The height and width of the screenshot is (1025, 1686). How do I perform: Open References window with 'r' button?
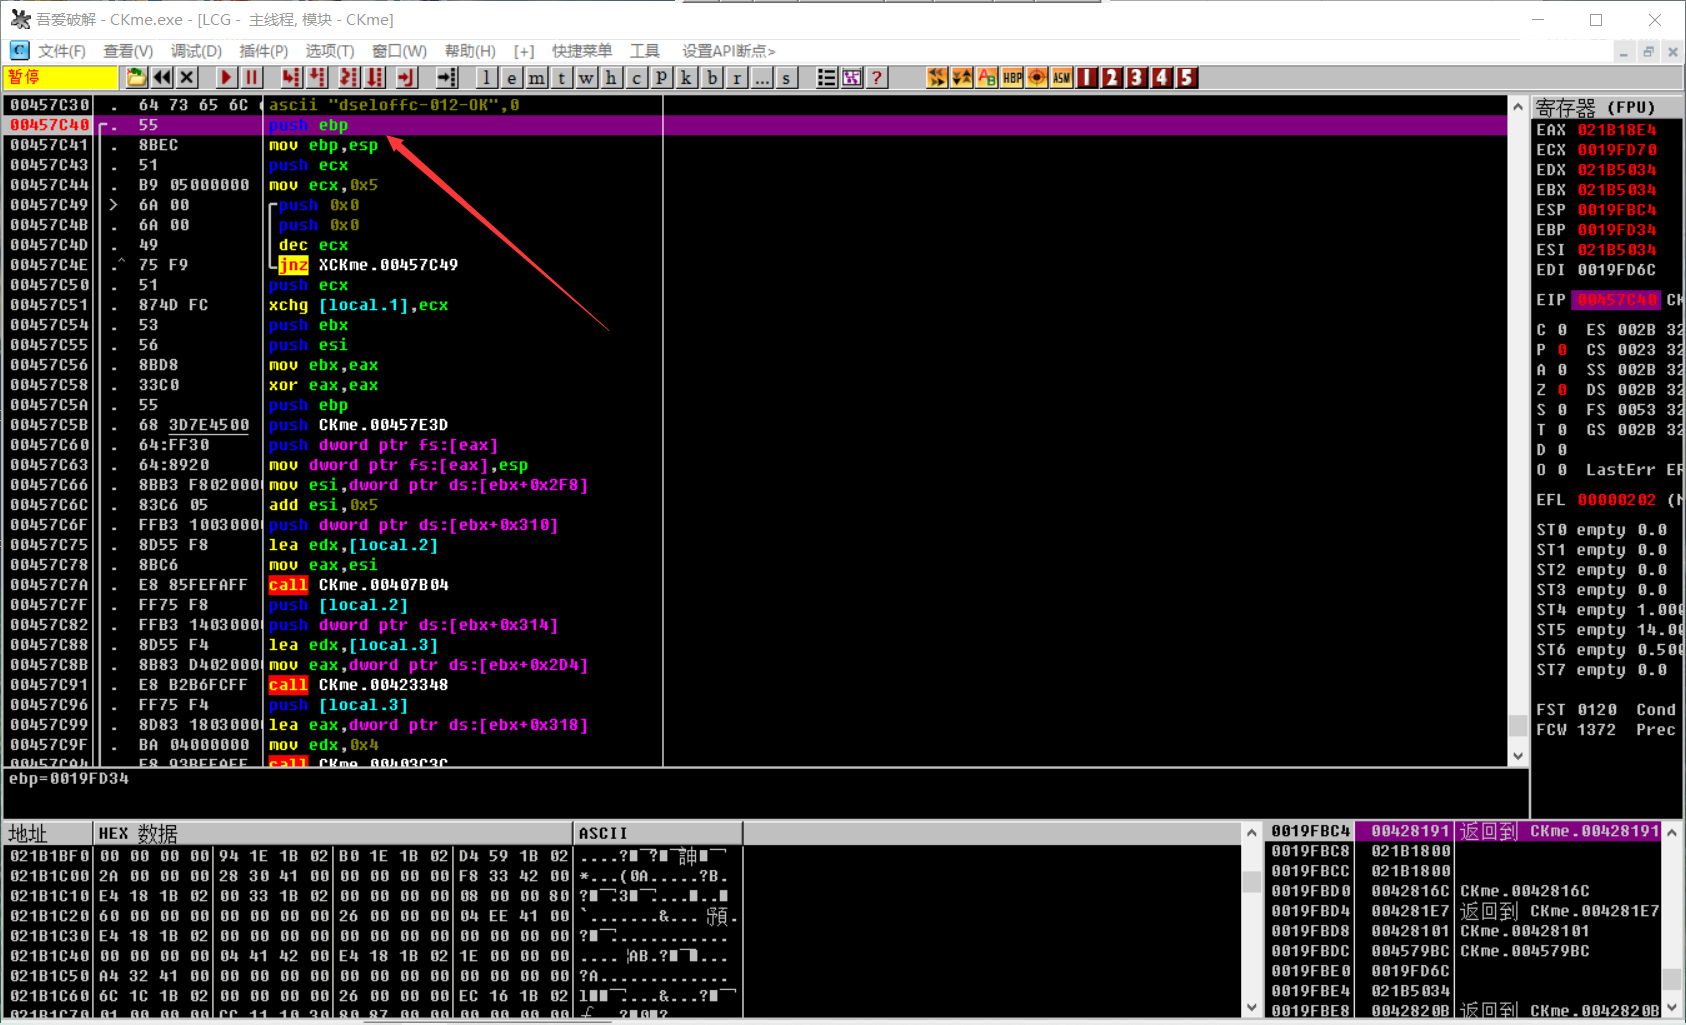coord(736,78)
